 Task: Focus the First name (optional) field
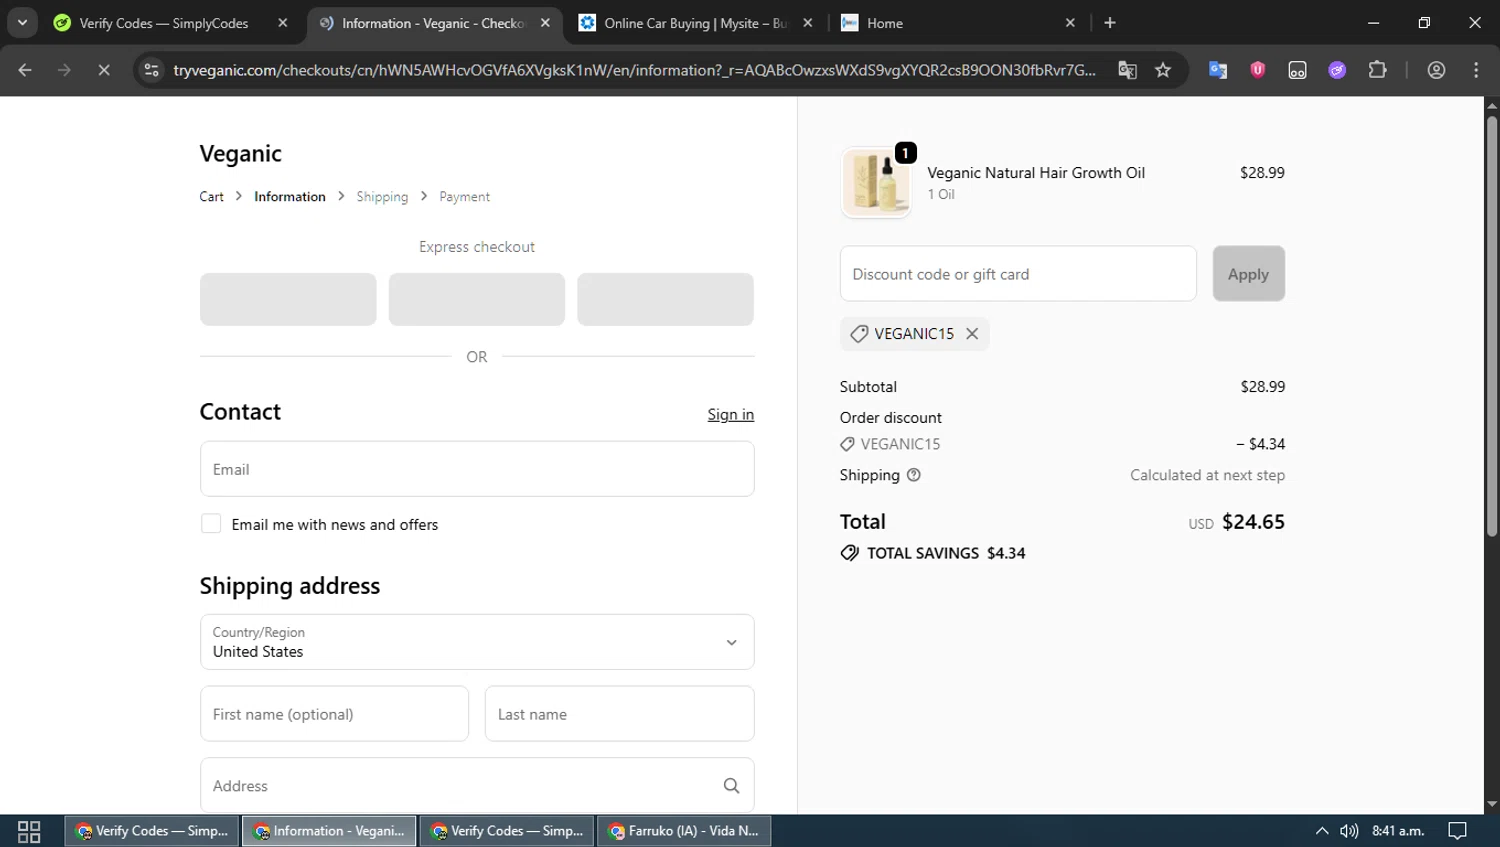coord(334,714)
